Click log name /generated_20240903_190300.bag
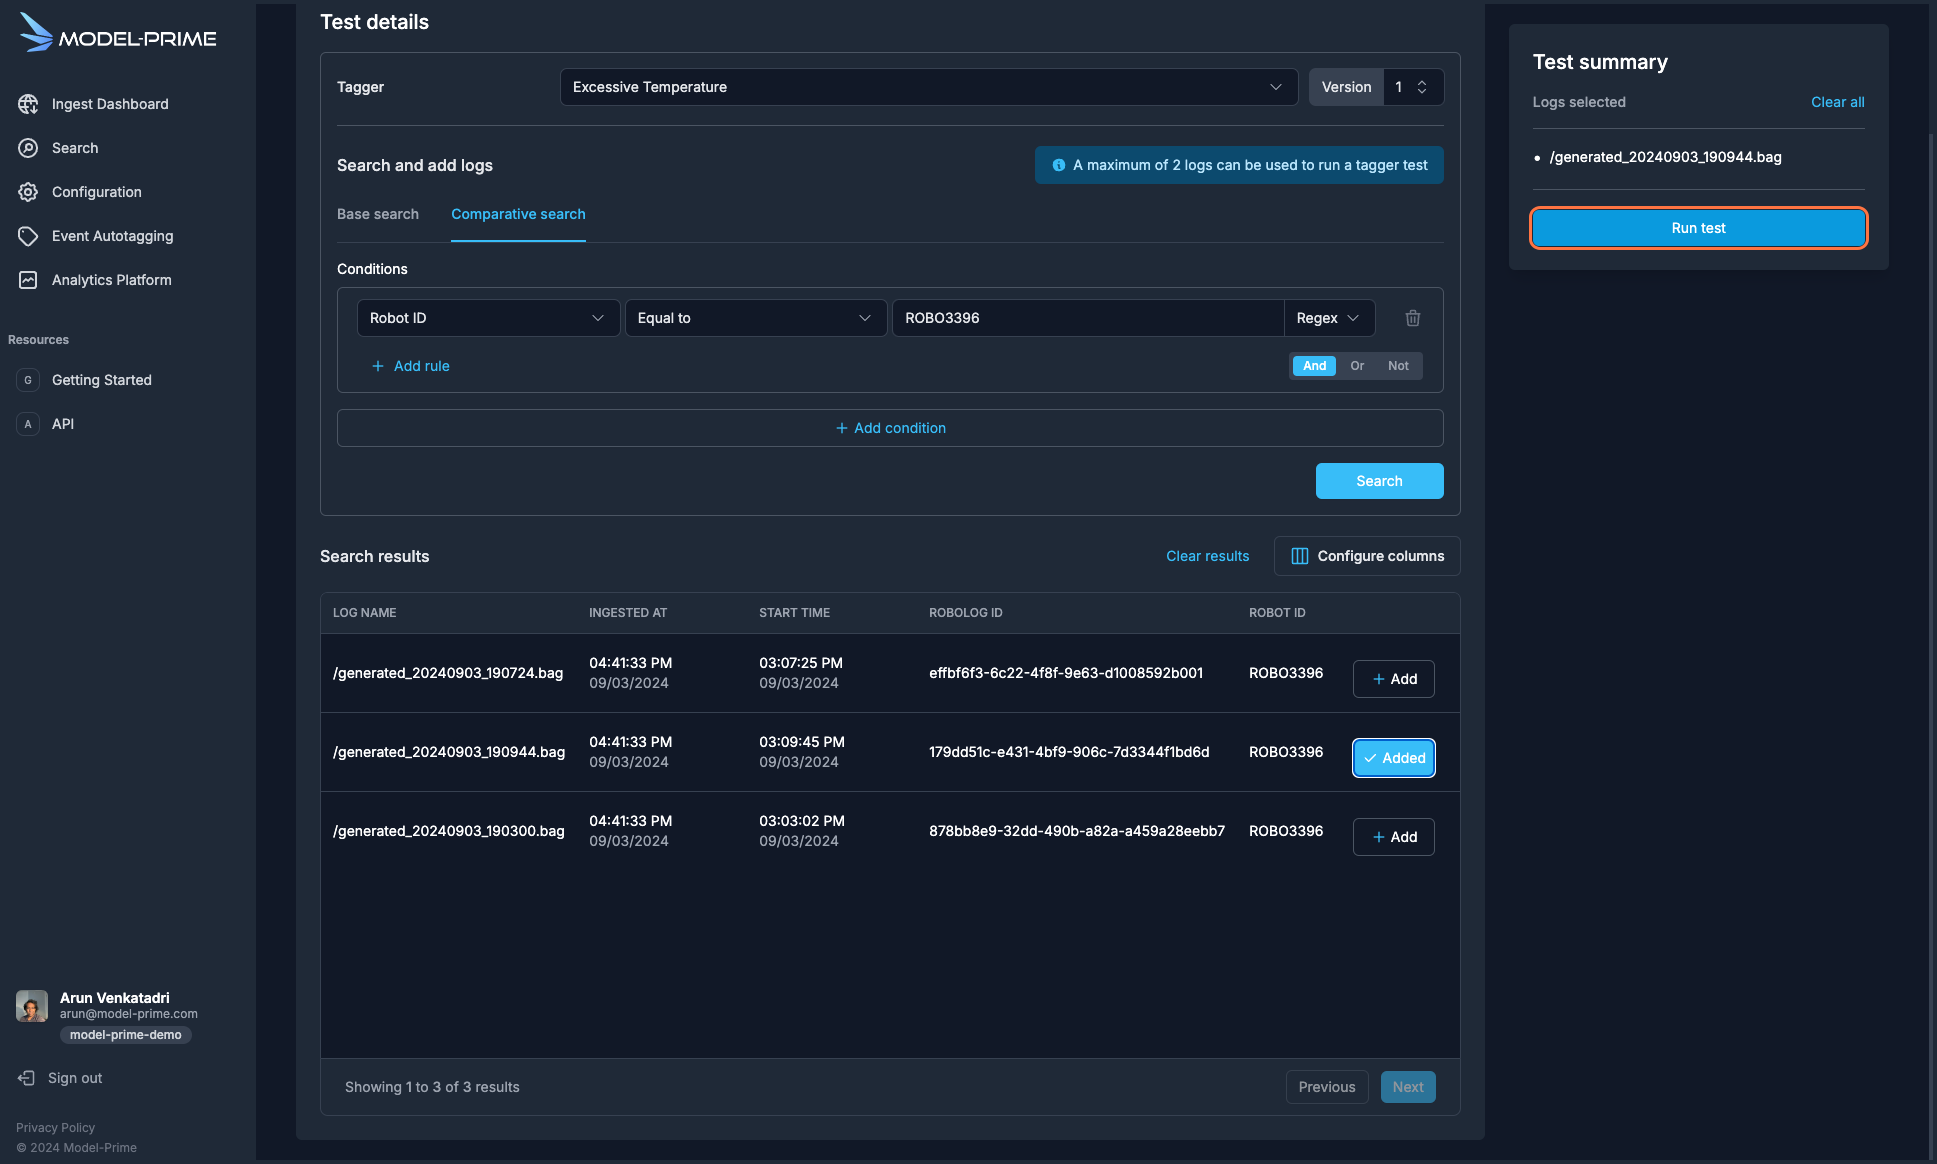The width and height of the screenshot is (1937, 1164). point(449,831)
